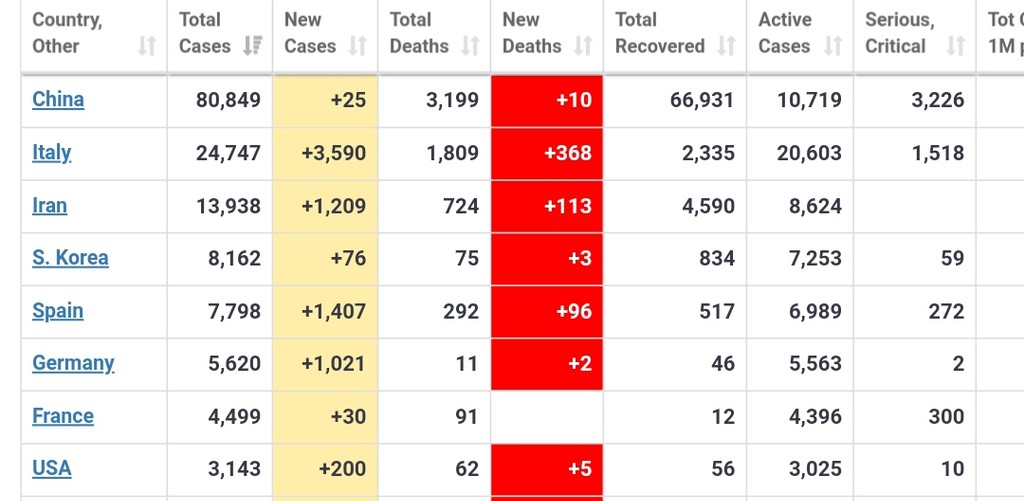Sort by Total Recovered arrows icon

727,46
